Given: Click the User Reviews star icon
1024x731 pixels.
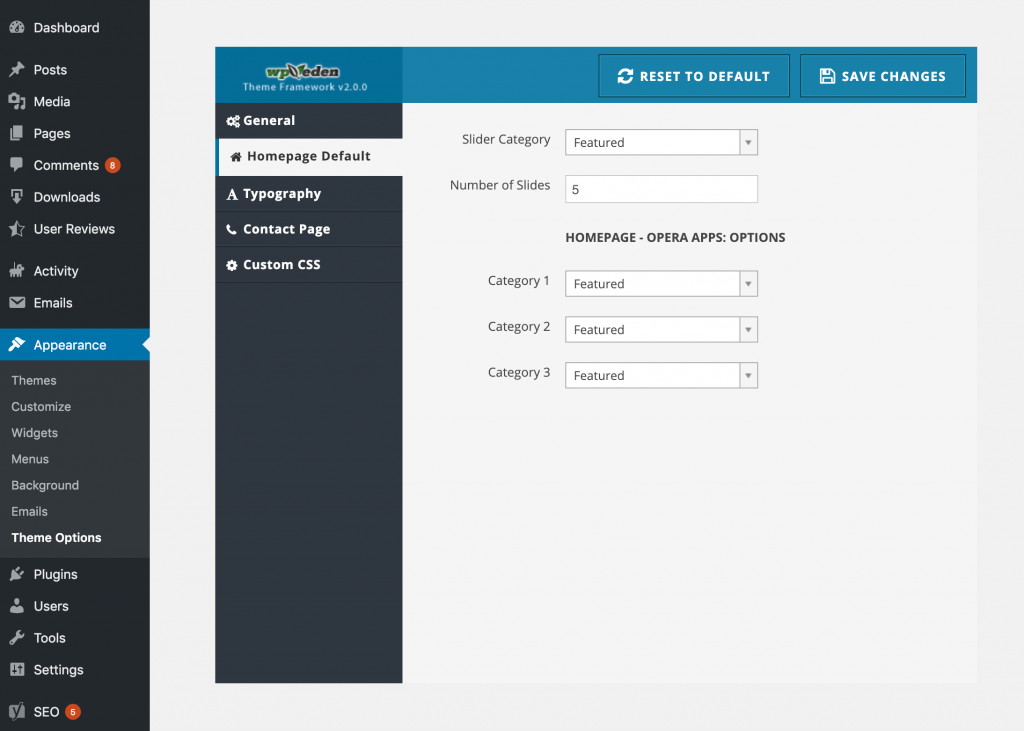Looking at the screenshot, I should (17, 229).
